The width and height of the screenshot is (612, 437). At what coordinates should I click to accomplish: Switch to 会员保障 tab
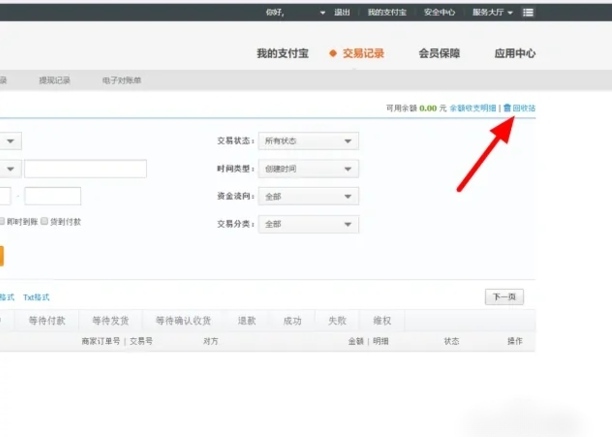(439, 54)
